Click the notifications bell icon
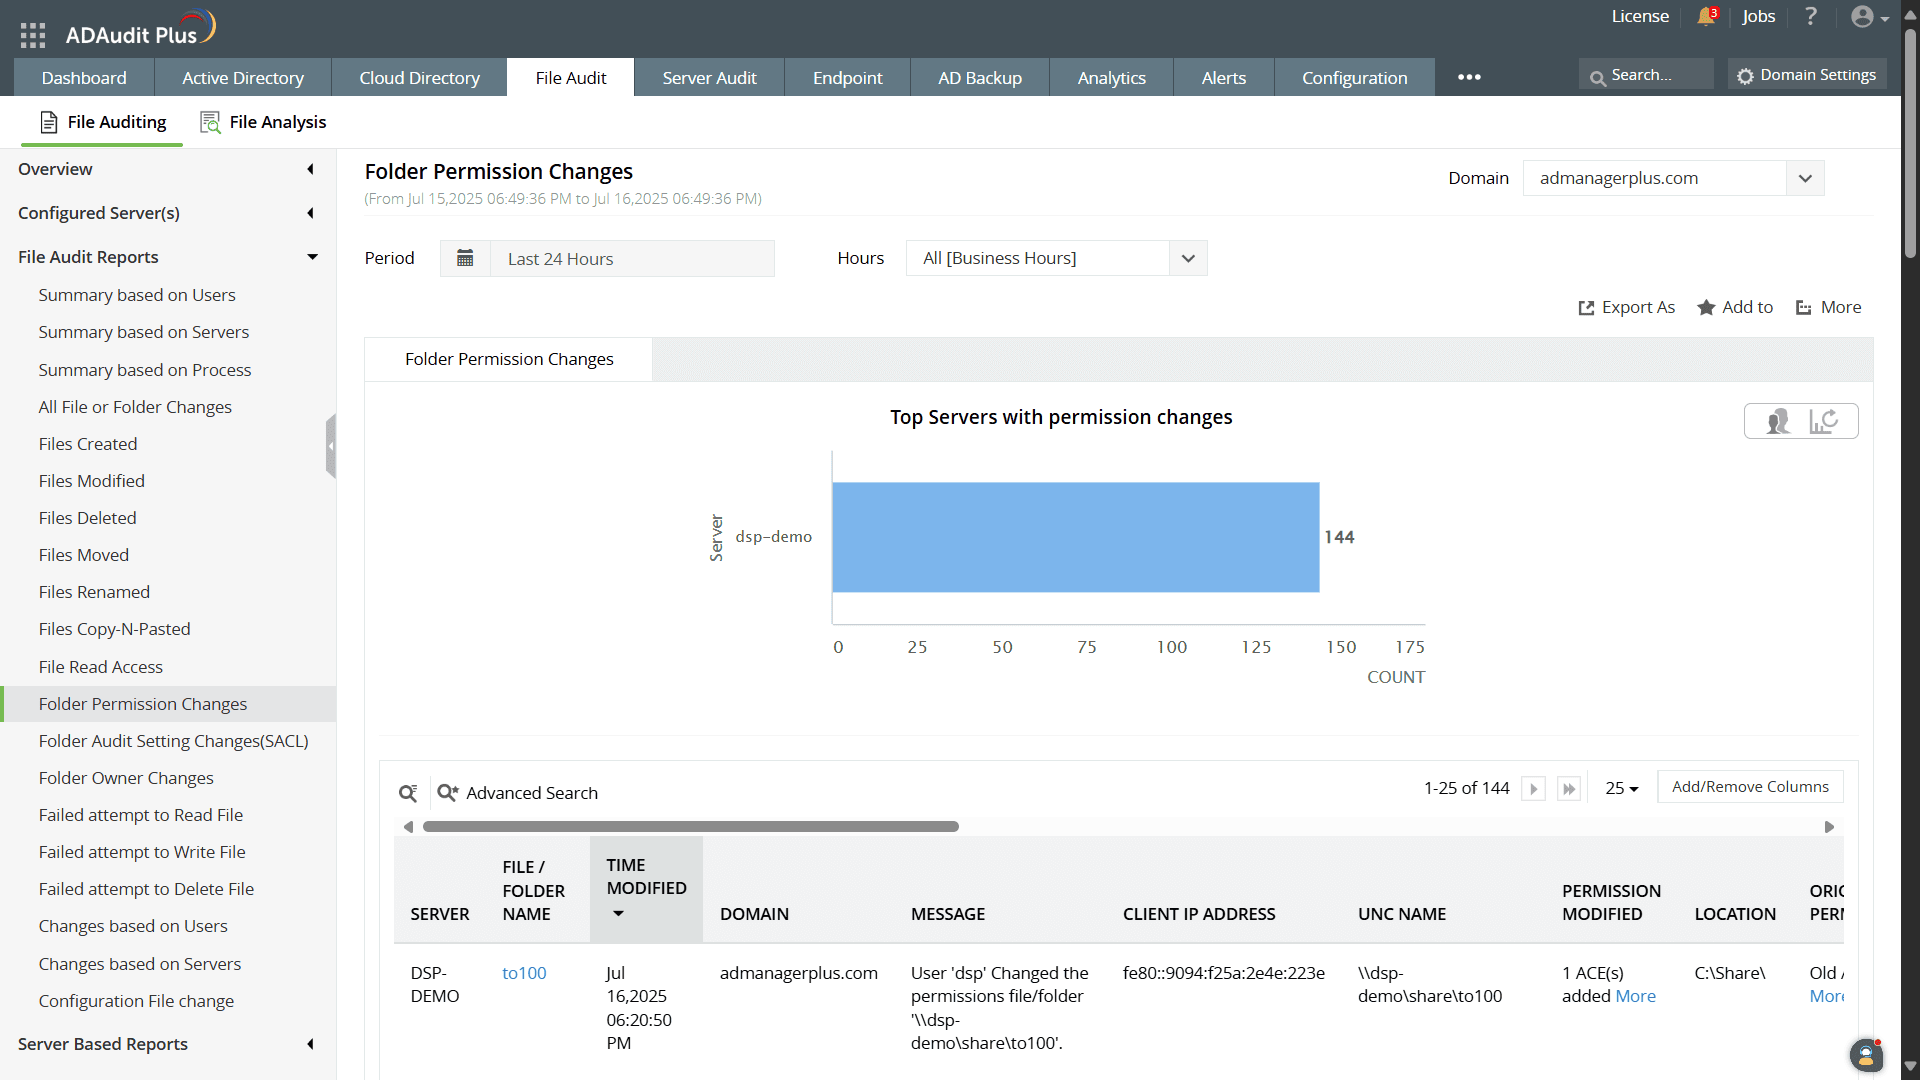The image size is (1920, 1080). [1706, 17]
